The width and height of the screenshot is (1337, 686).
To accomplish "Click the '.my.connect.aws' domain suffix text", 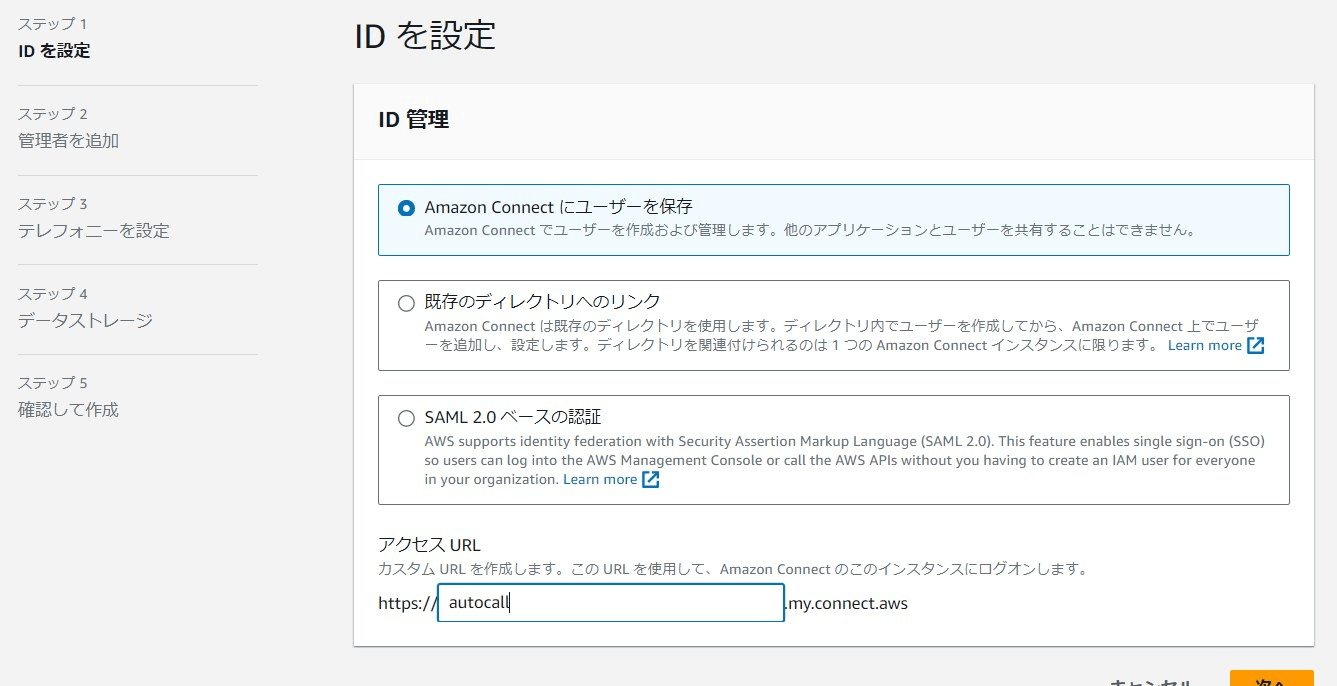I will click(847, 603).
